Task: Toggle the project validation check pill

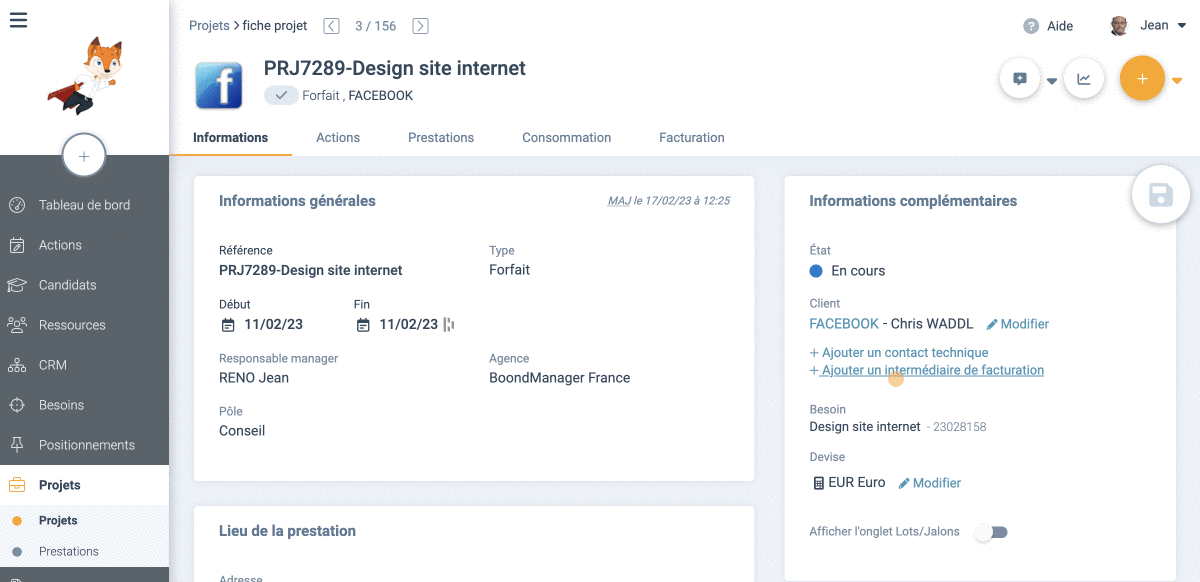Action: (x=281, y=96)
